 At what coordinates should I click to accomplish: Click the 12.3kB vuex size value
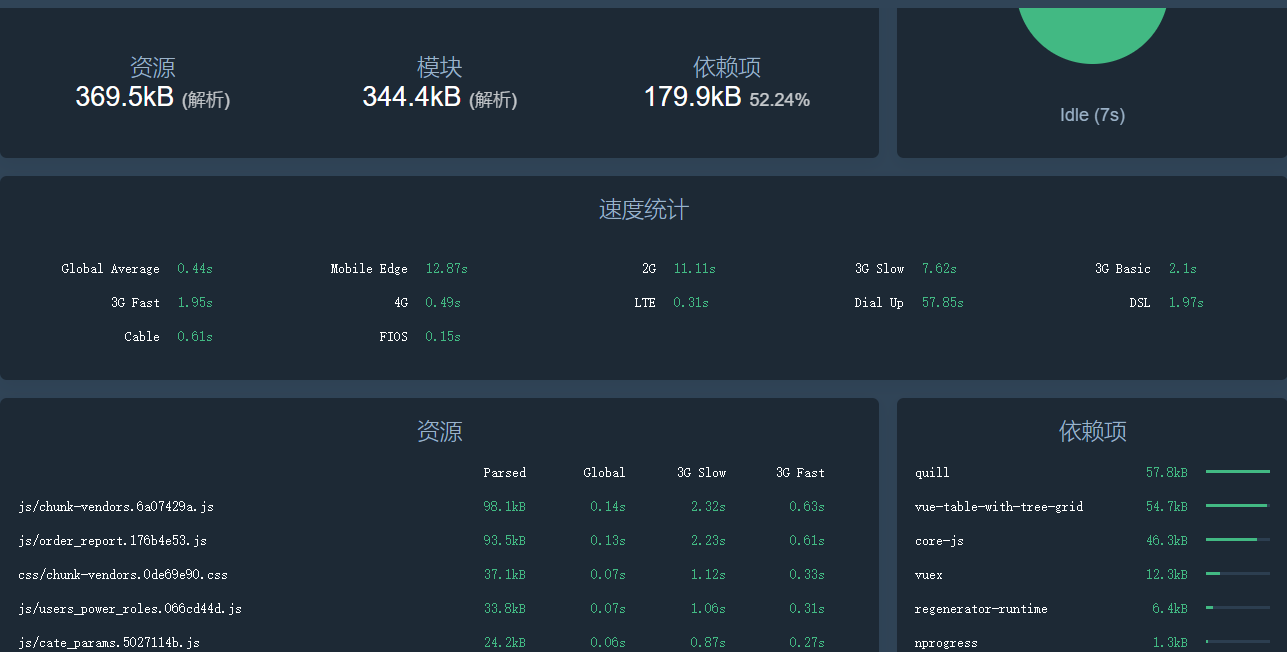(1167, 575)
